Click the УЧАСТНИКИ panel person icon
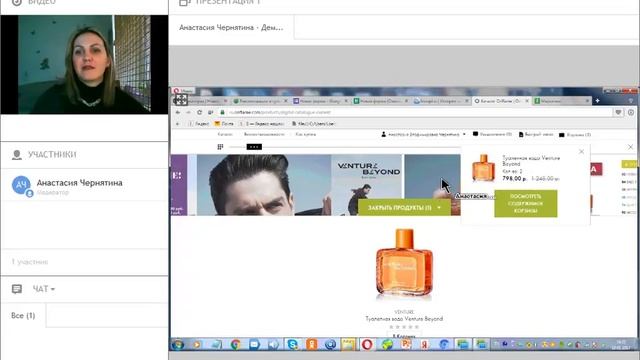Image resolution: width=640 pixels, height=360 pixels. pyautogui.click(x=17, y=155)
